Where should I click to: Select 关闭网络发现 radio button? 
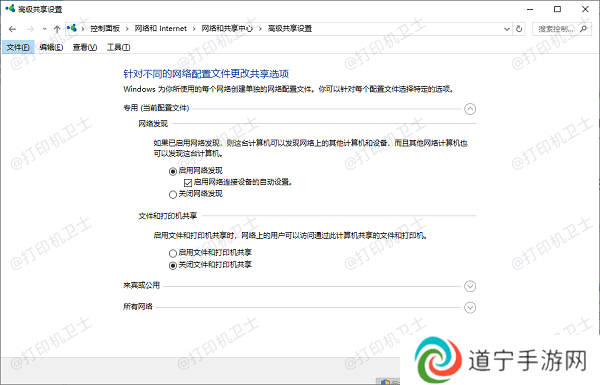pyautogui.click(x=173, y=194)
